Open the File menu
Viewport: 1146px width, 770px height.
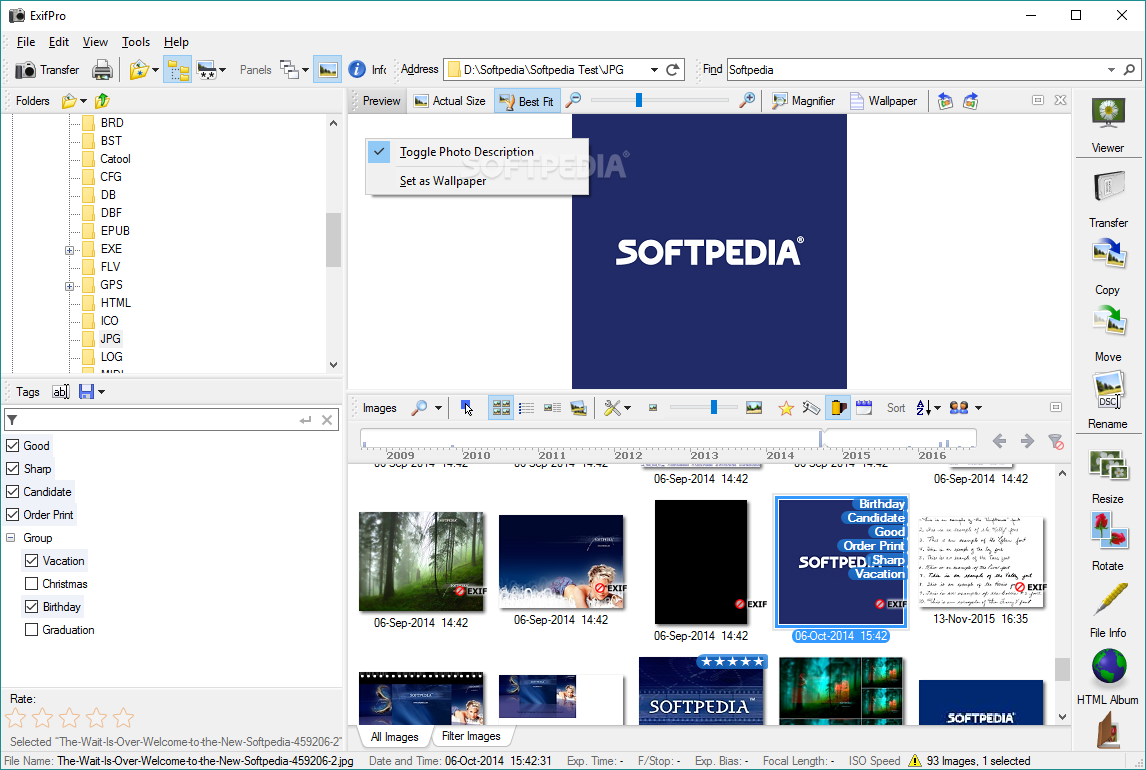pyautogui.click(x=26, y=42)
